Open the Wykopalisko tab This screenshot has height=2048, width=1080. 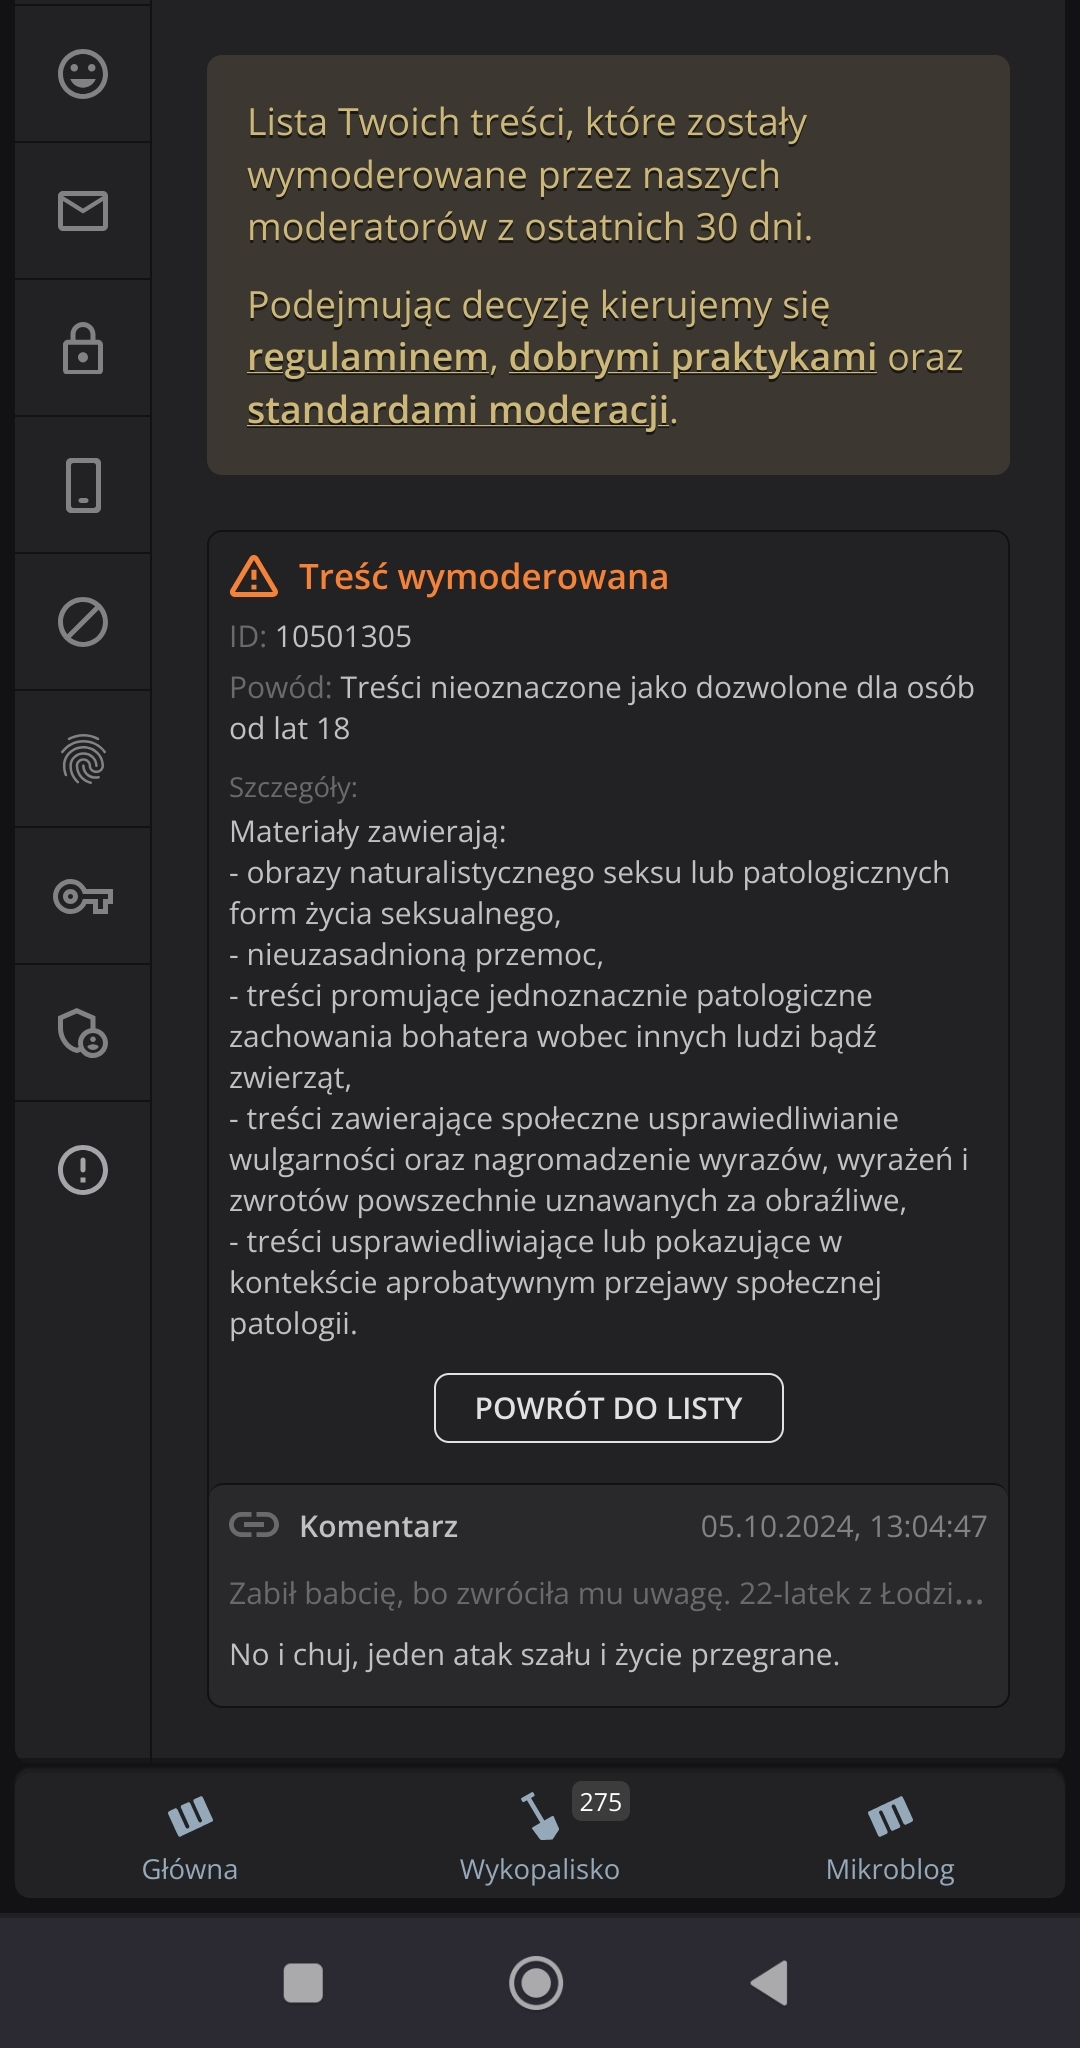540,1836
